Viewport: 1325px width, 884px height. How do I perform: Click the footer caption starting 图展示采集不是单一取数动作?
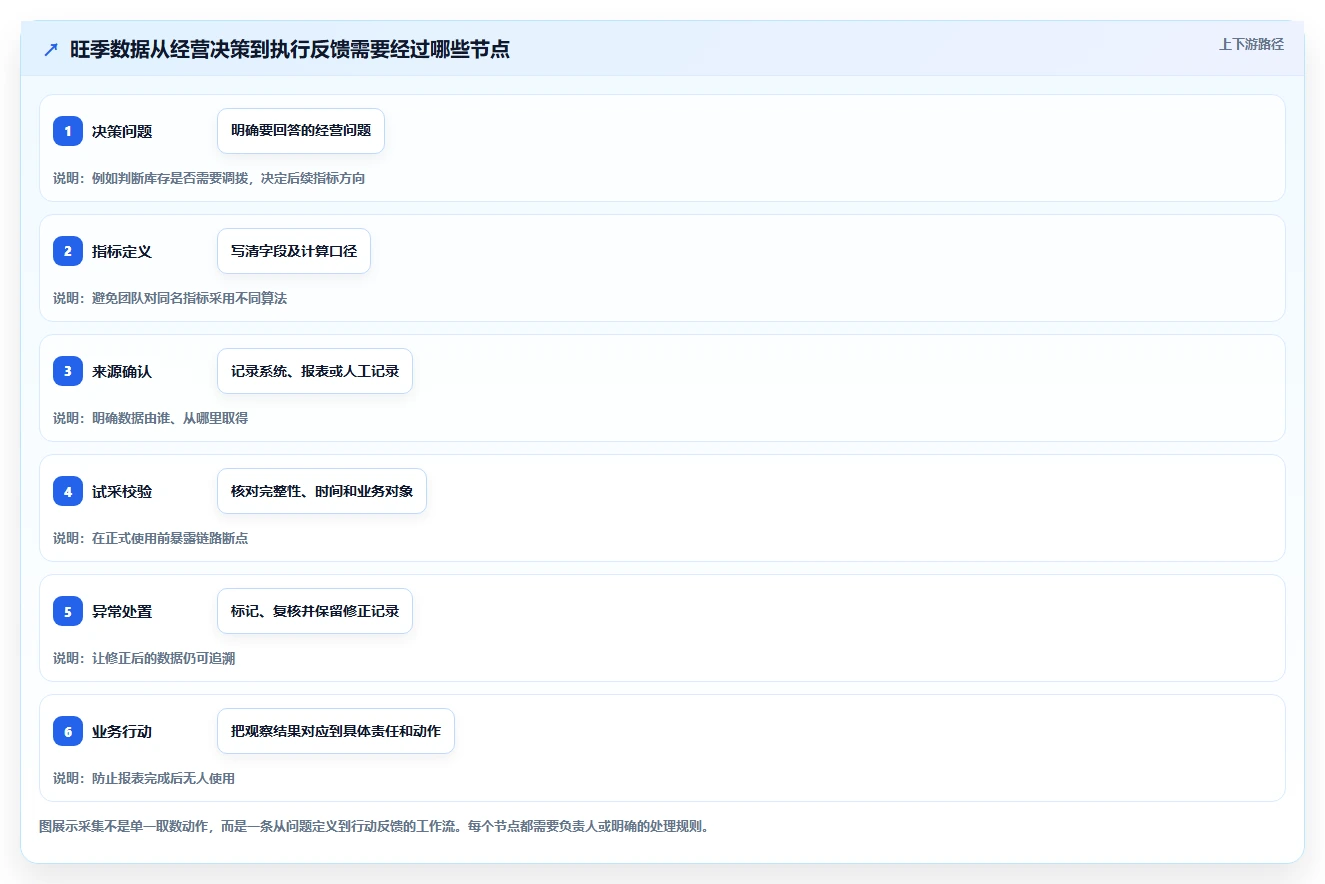pyautogui.click(x=374, y=826)
